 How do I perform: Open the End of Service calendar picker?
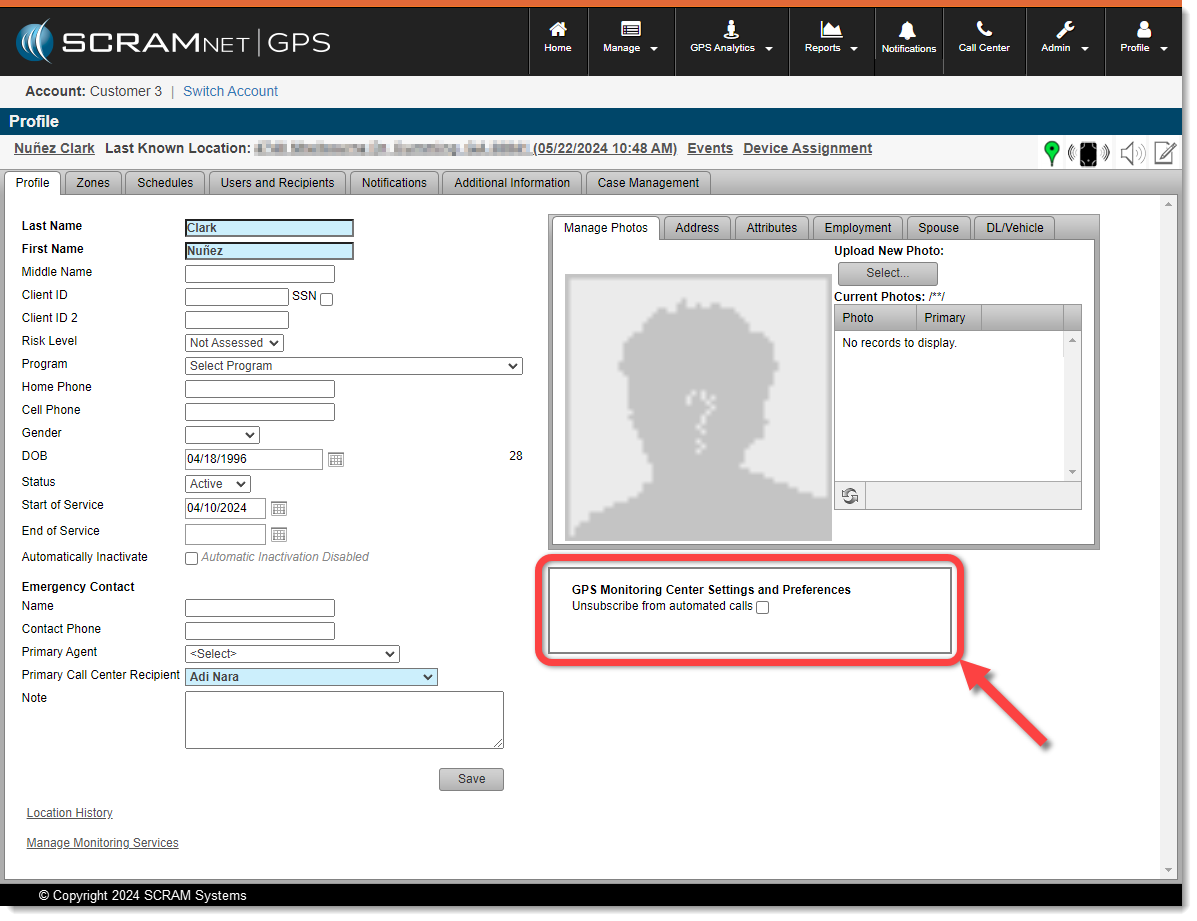point(279,535)
